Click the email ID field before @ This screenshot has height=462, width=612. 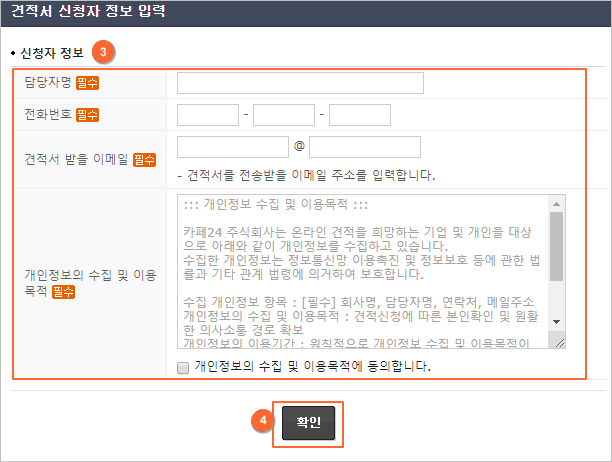coord(233,147)
